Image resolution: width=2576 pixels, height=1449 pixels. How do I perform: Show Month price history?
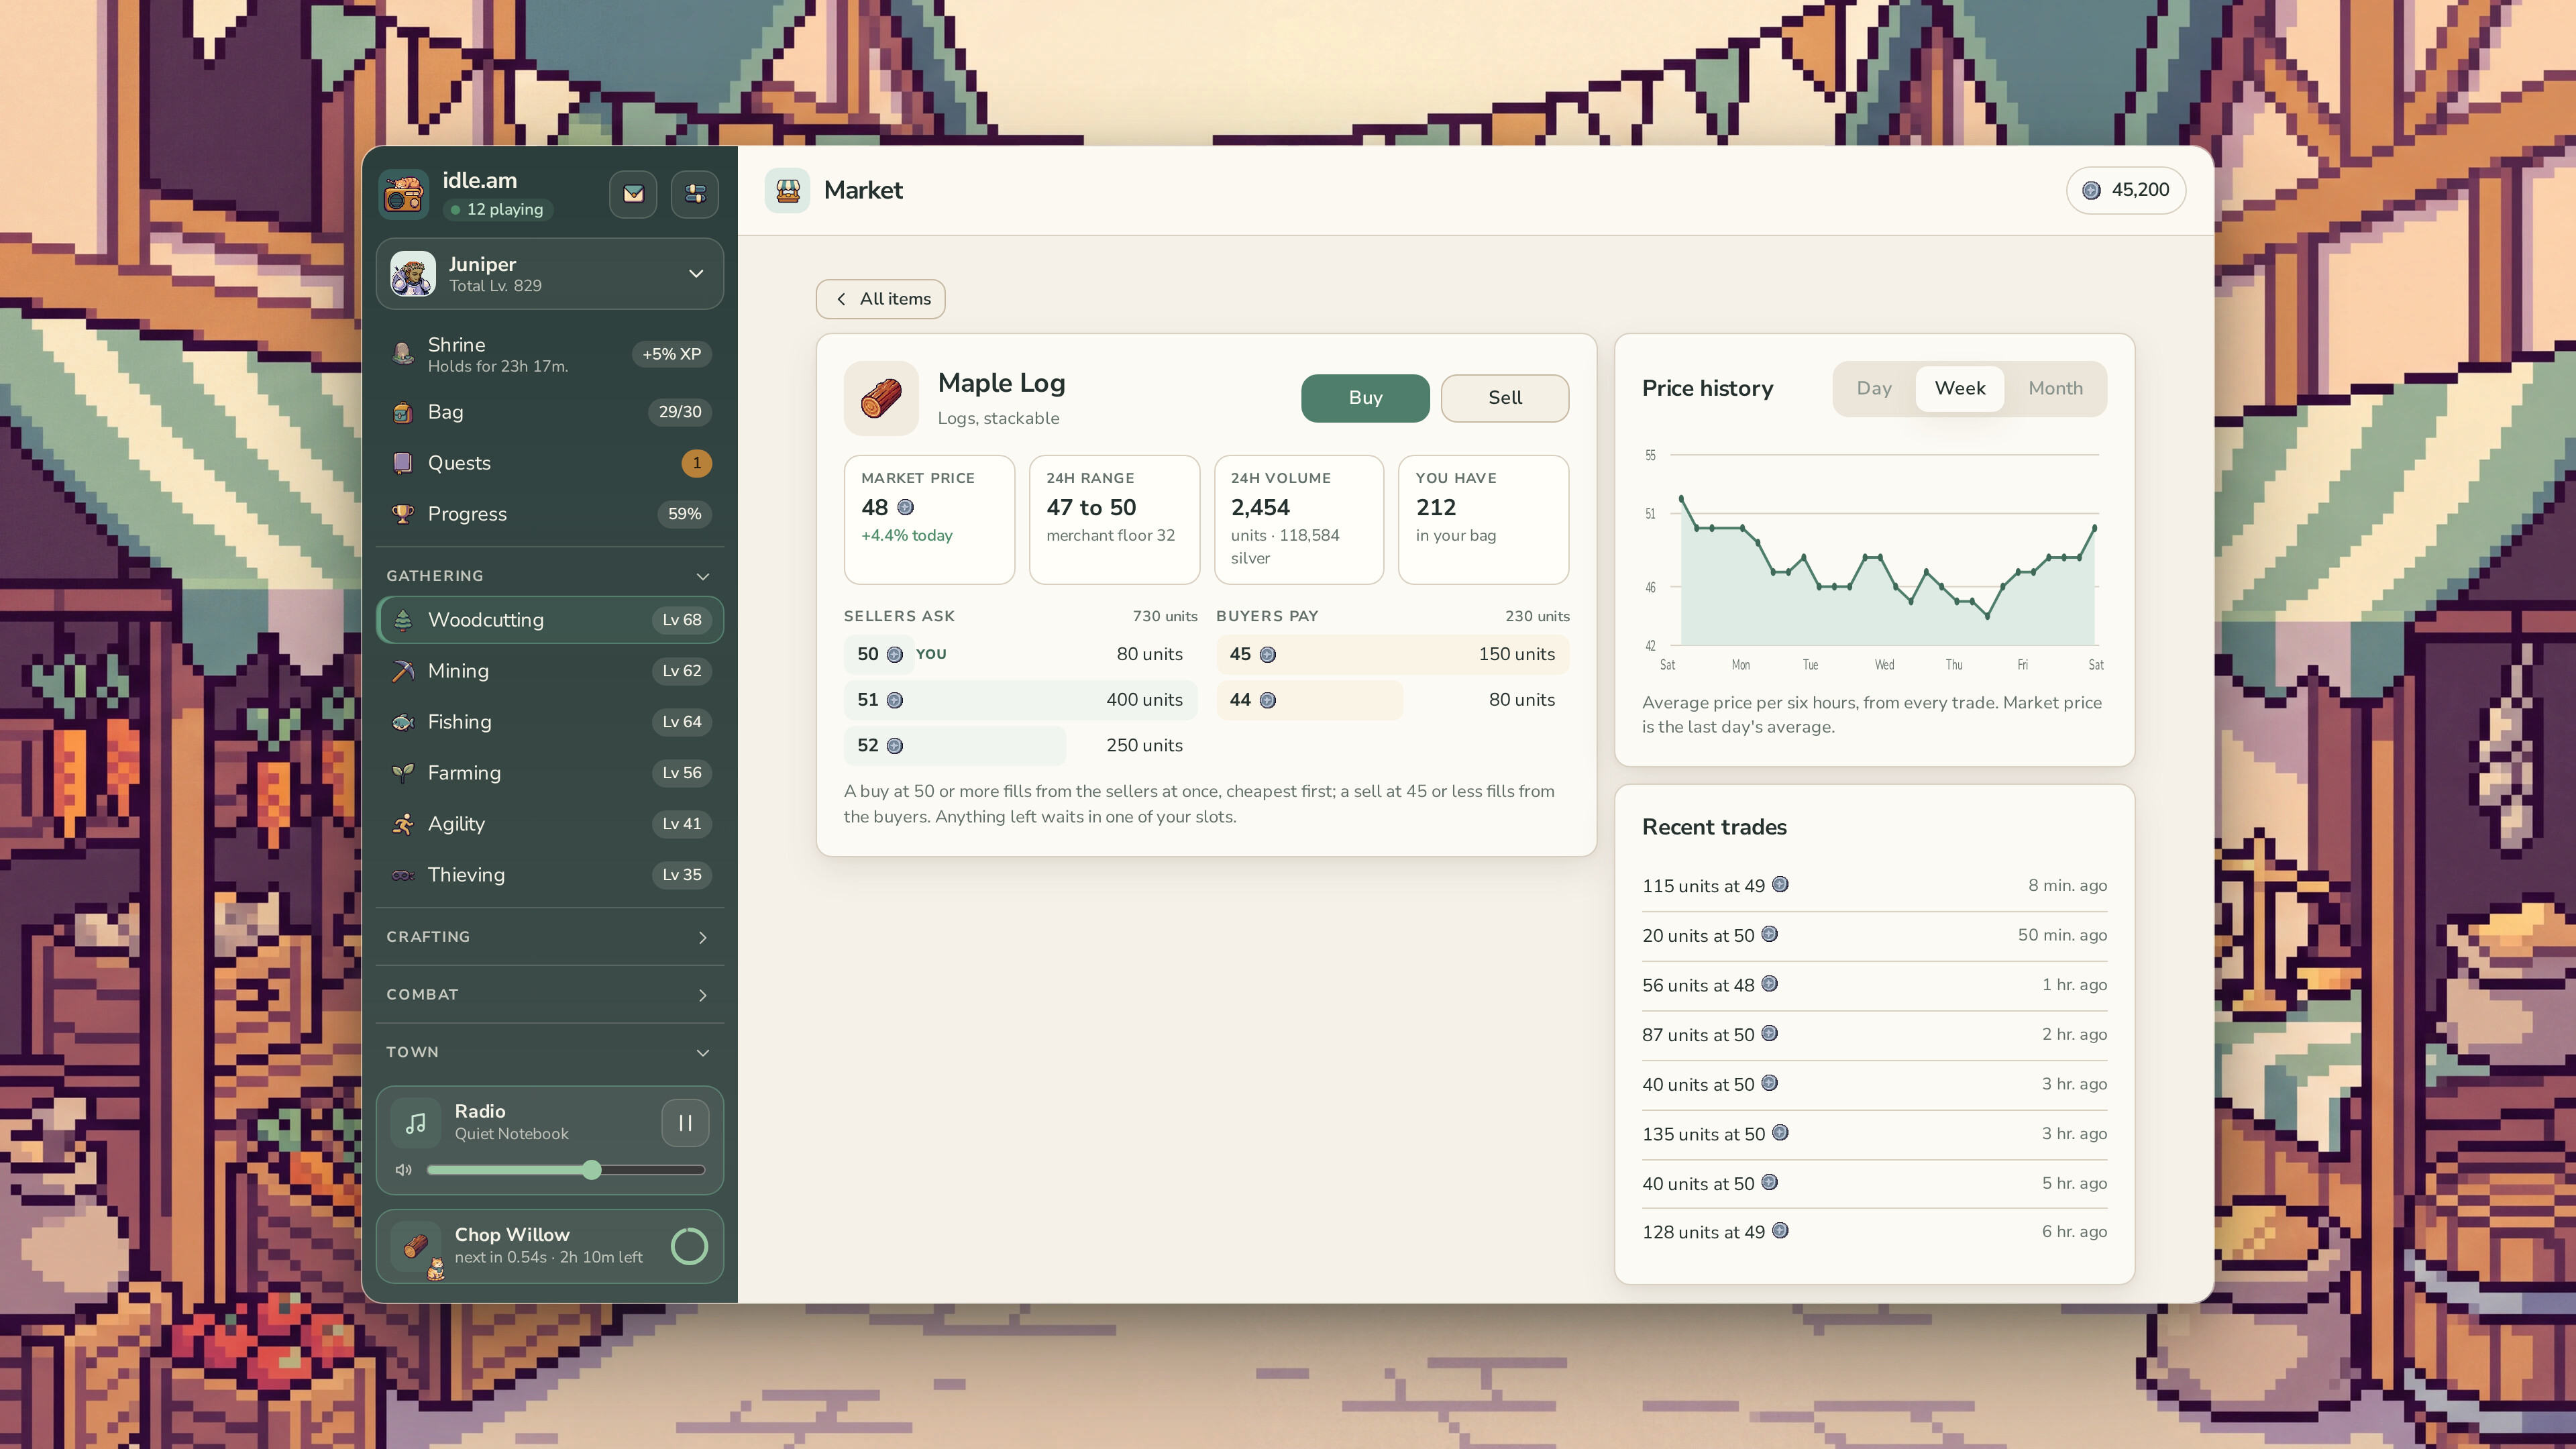[x=2055, y=389]
